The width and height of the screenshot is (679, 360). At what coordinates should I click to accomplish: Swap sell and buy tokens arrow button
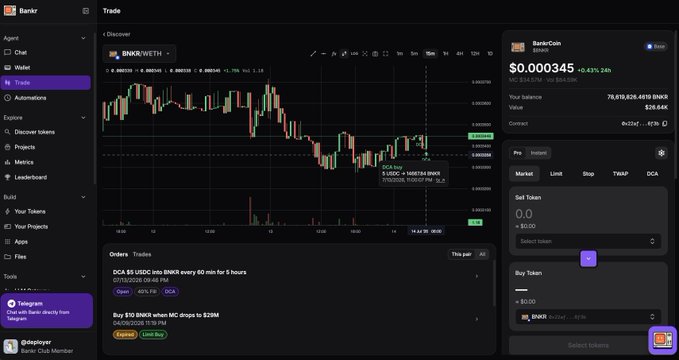coord(588,259)
